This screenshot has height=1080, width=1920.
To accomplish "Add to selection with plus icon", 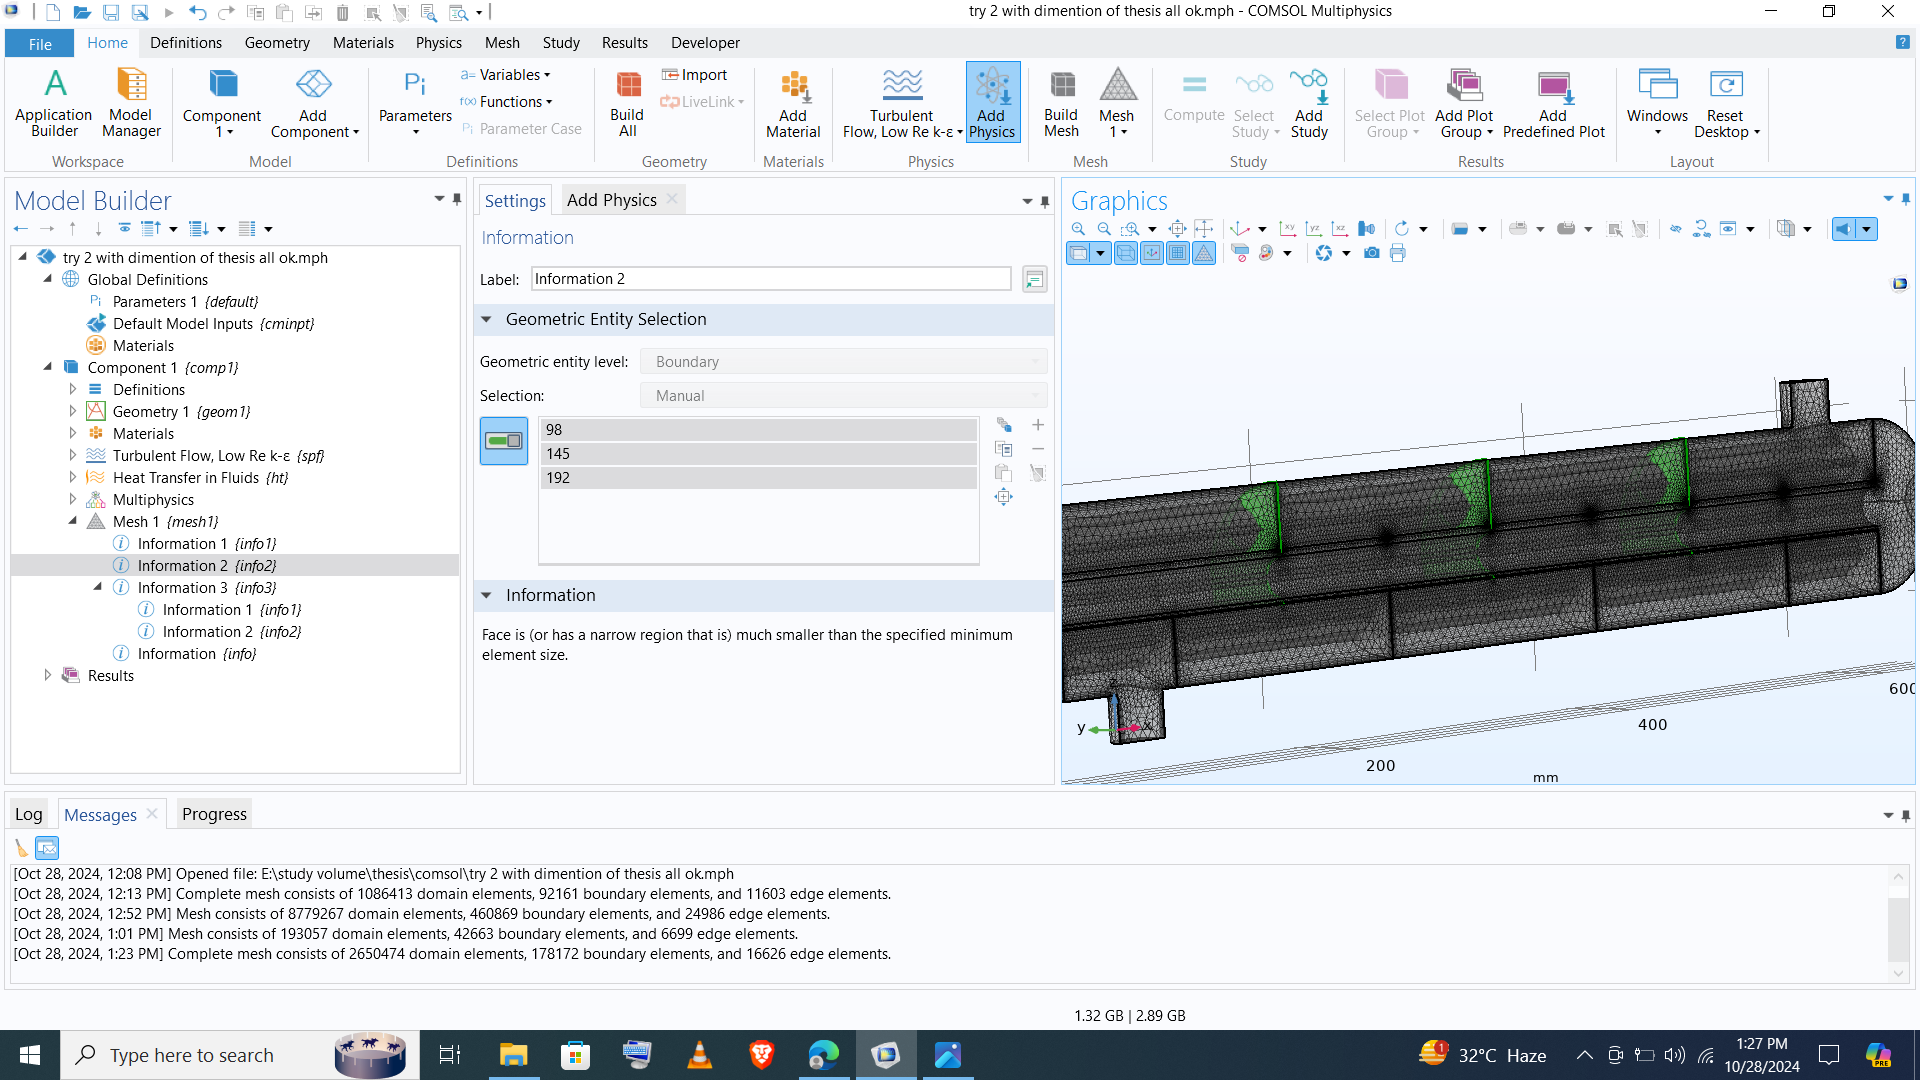I will point(1038,425).
